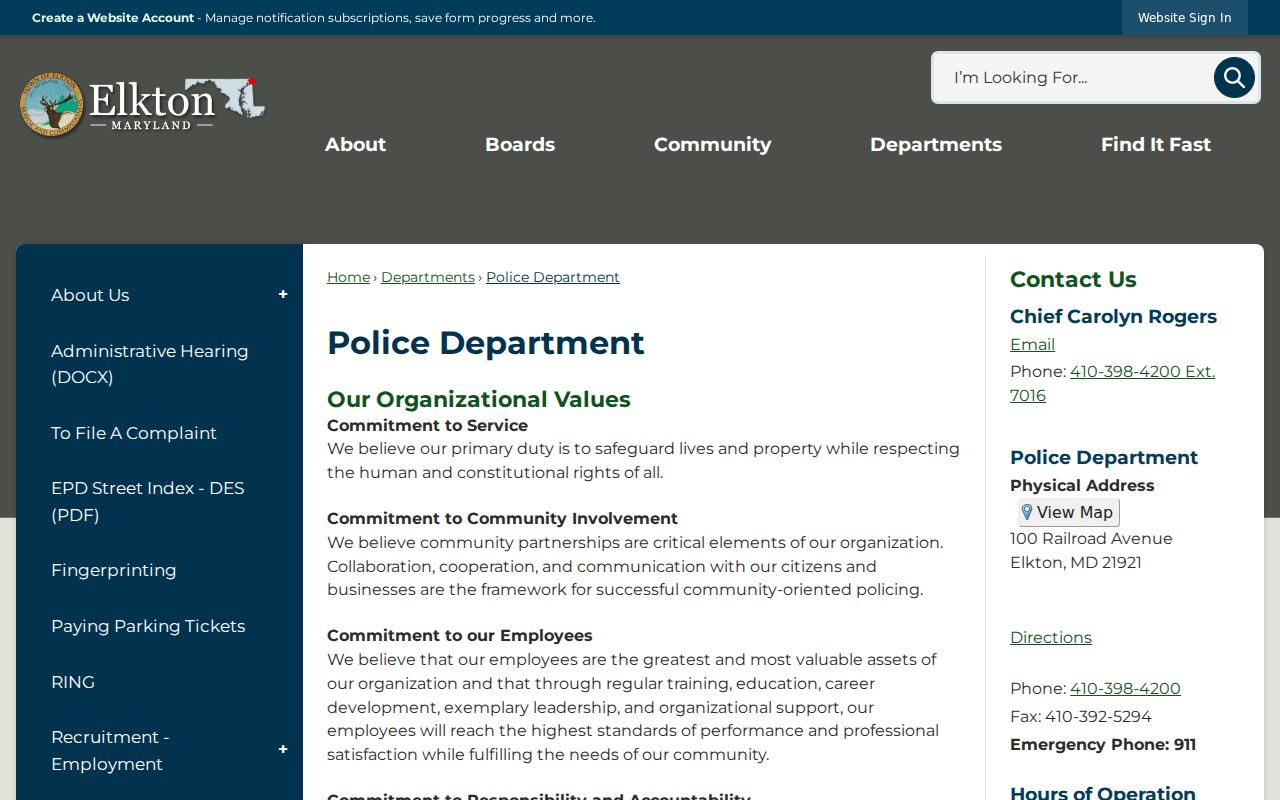Open the Community menu
Screen dimensions: 1280x800
tap(712, 144)
